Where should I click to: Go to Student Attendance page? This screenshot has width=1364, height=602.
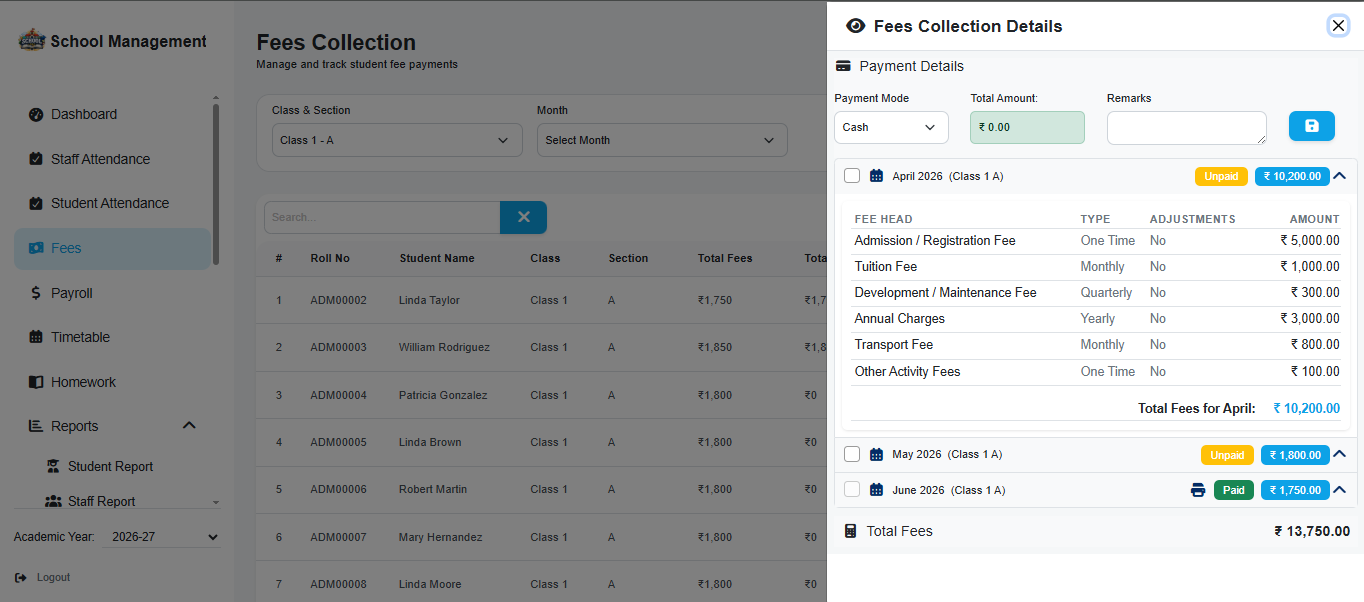coord(112,203)
